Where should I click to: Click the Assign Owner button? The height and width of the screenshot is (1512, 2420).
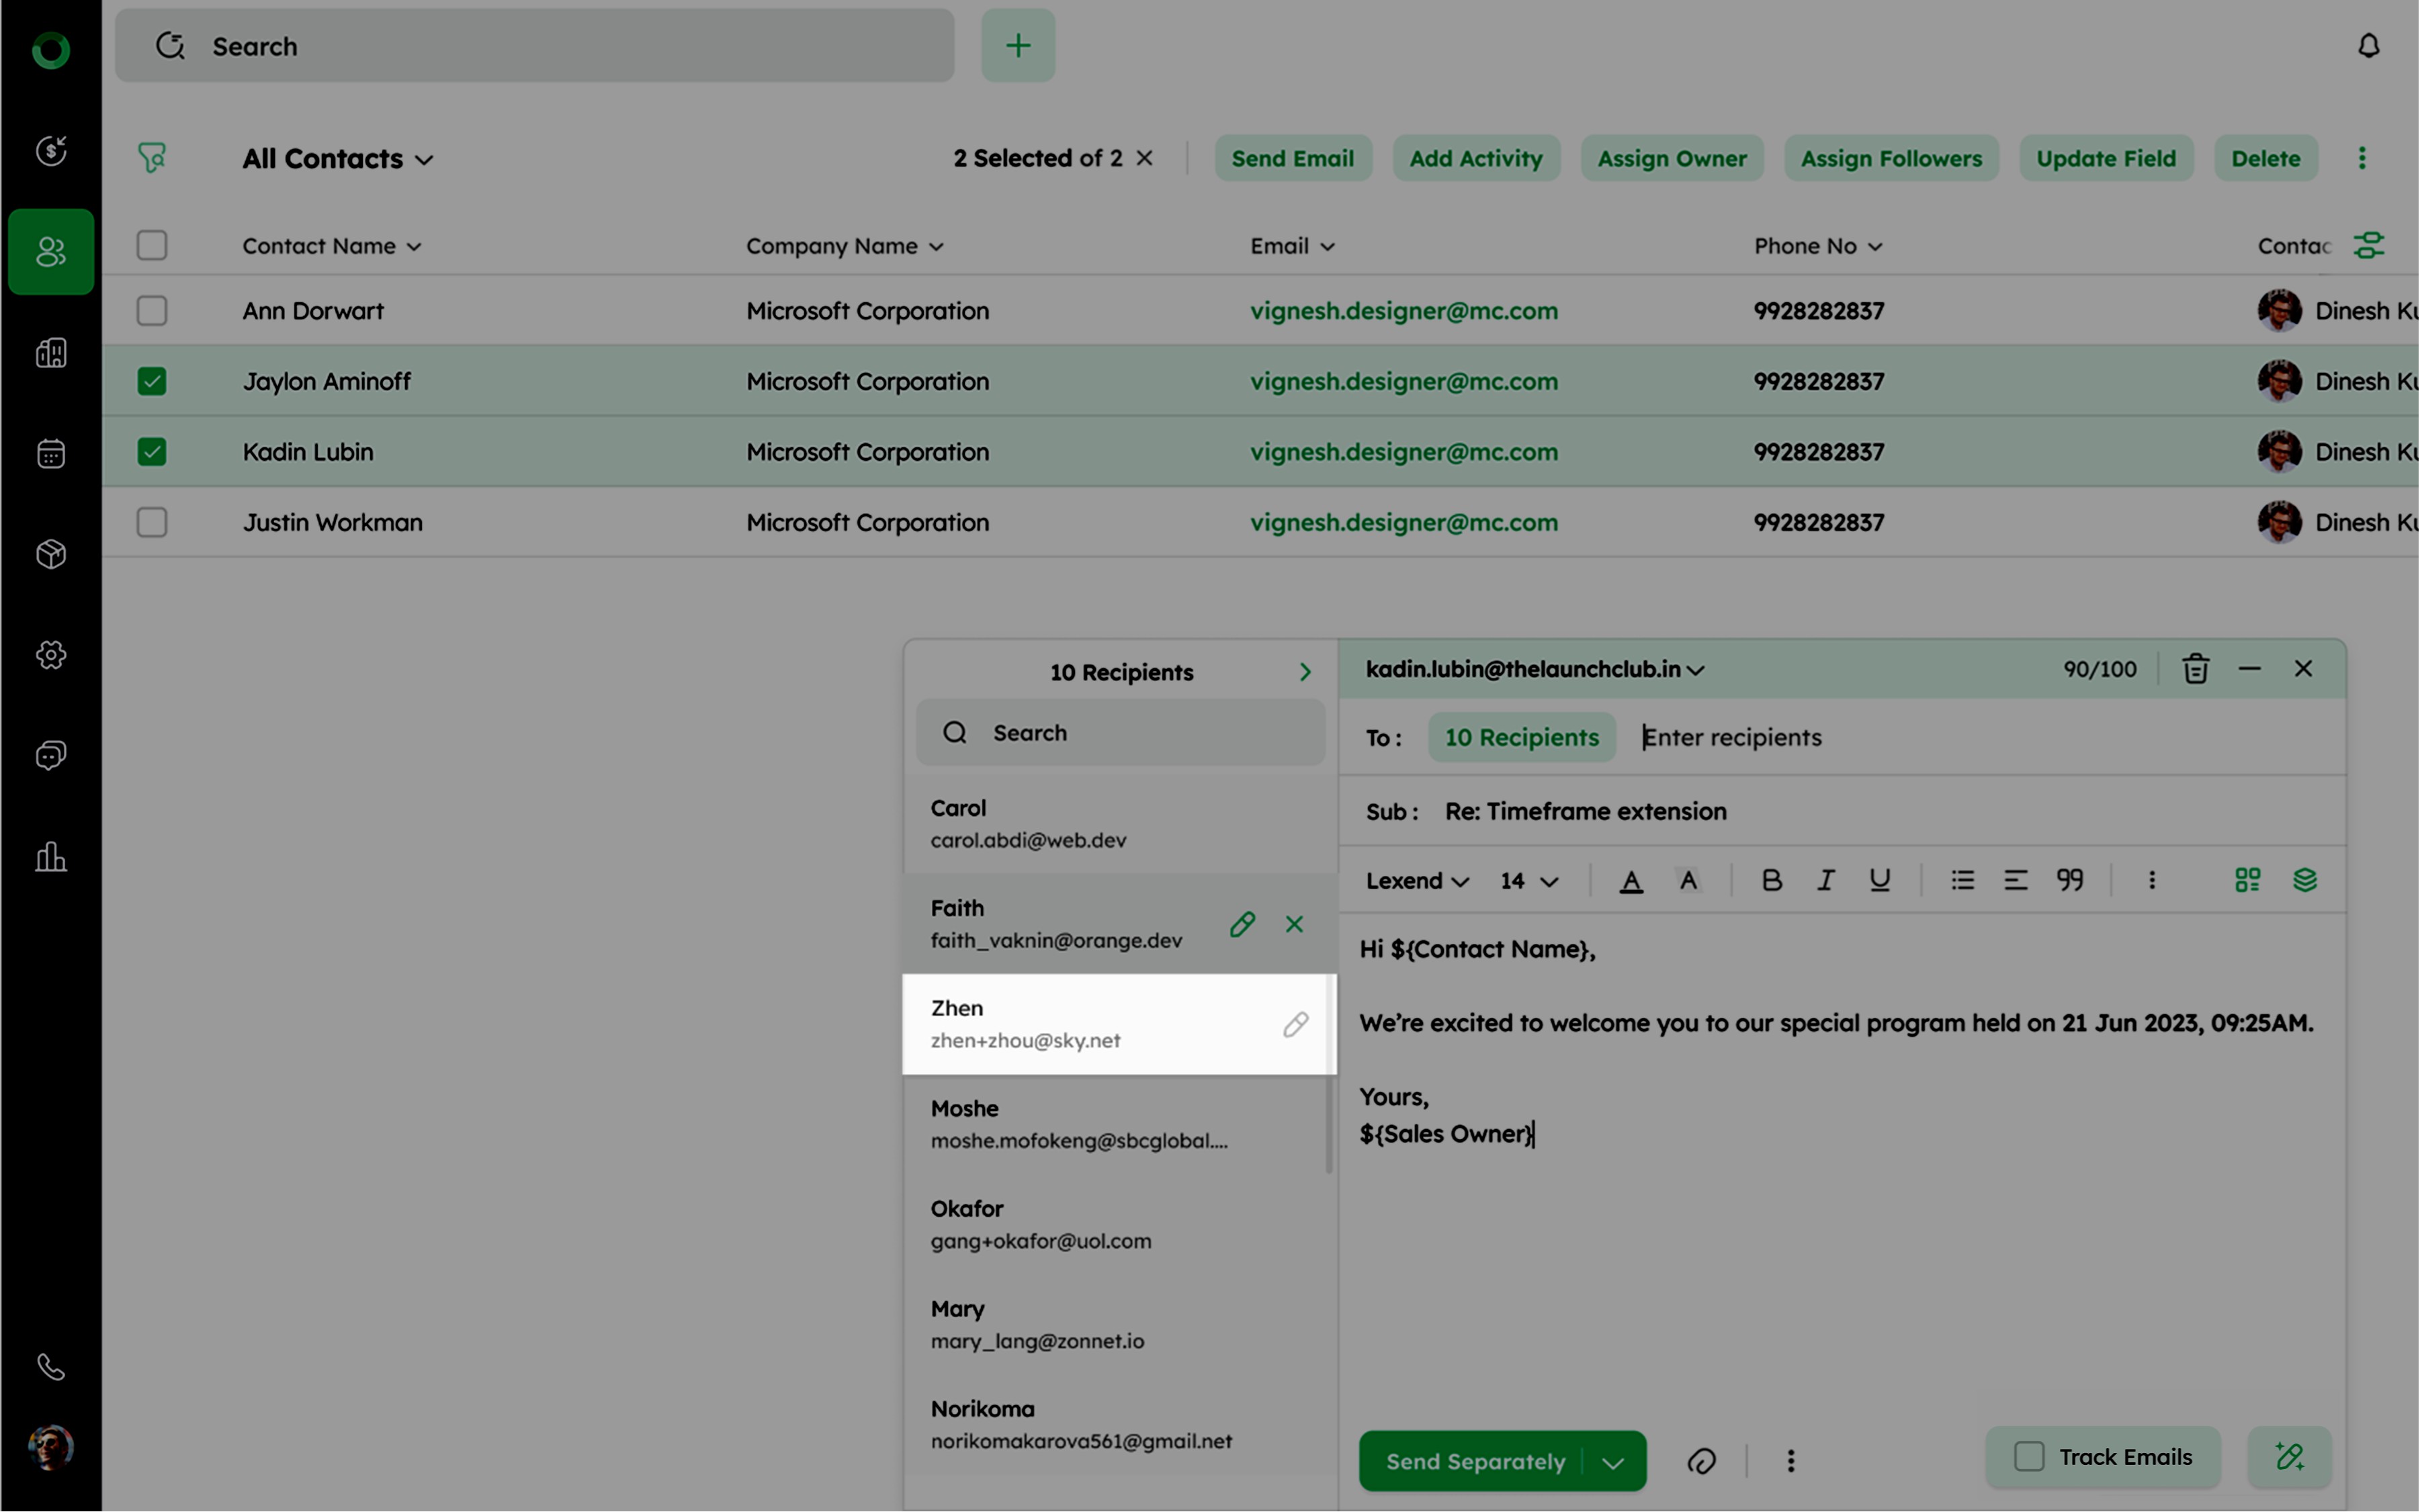[1671, 158]
